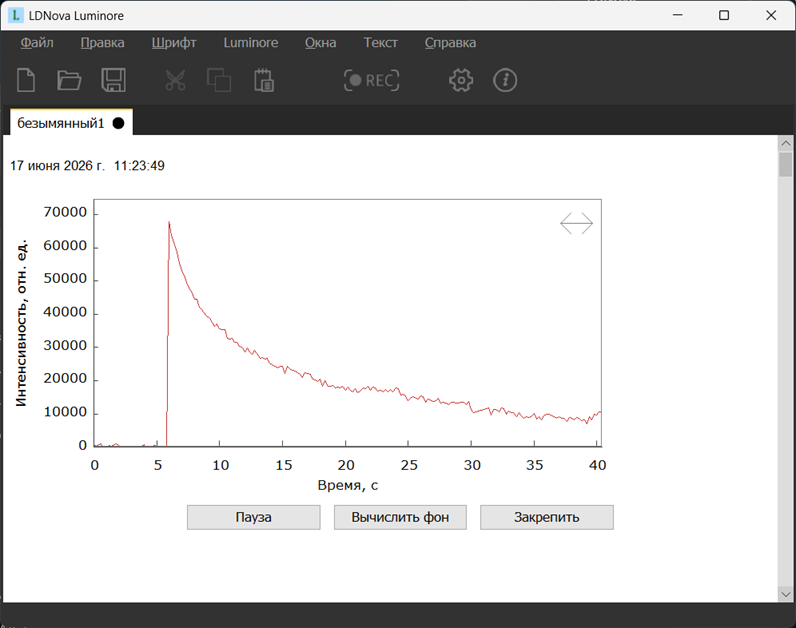Click the Вычислить фон button

coord(400,517)
